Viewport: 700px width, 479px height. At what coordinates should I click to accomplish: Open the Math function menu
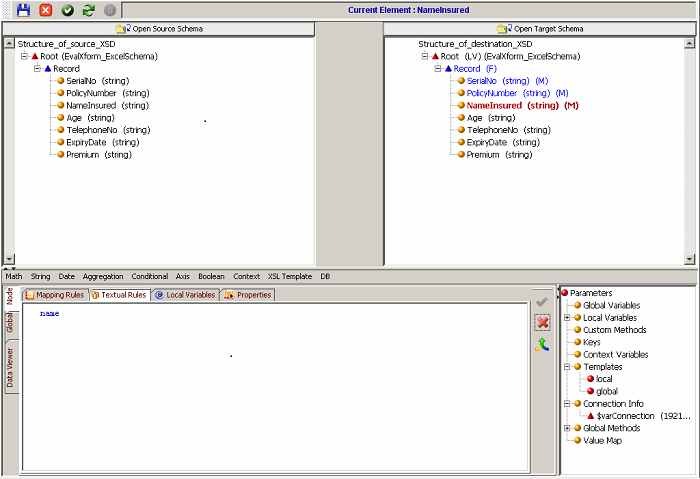point(14,276)
